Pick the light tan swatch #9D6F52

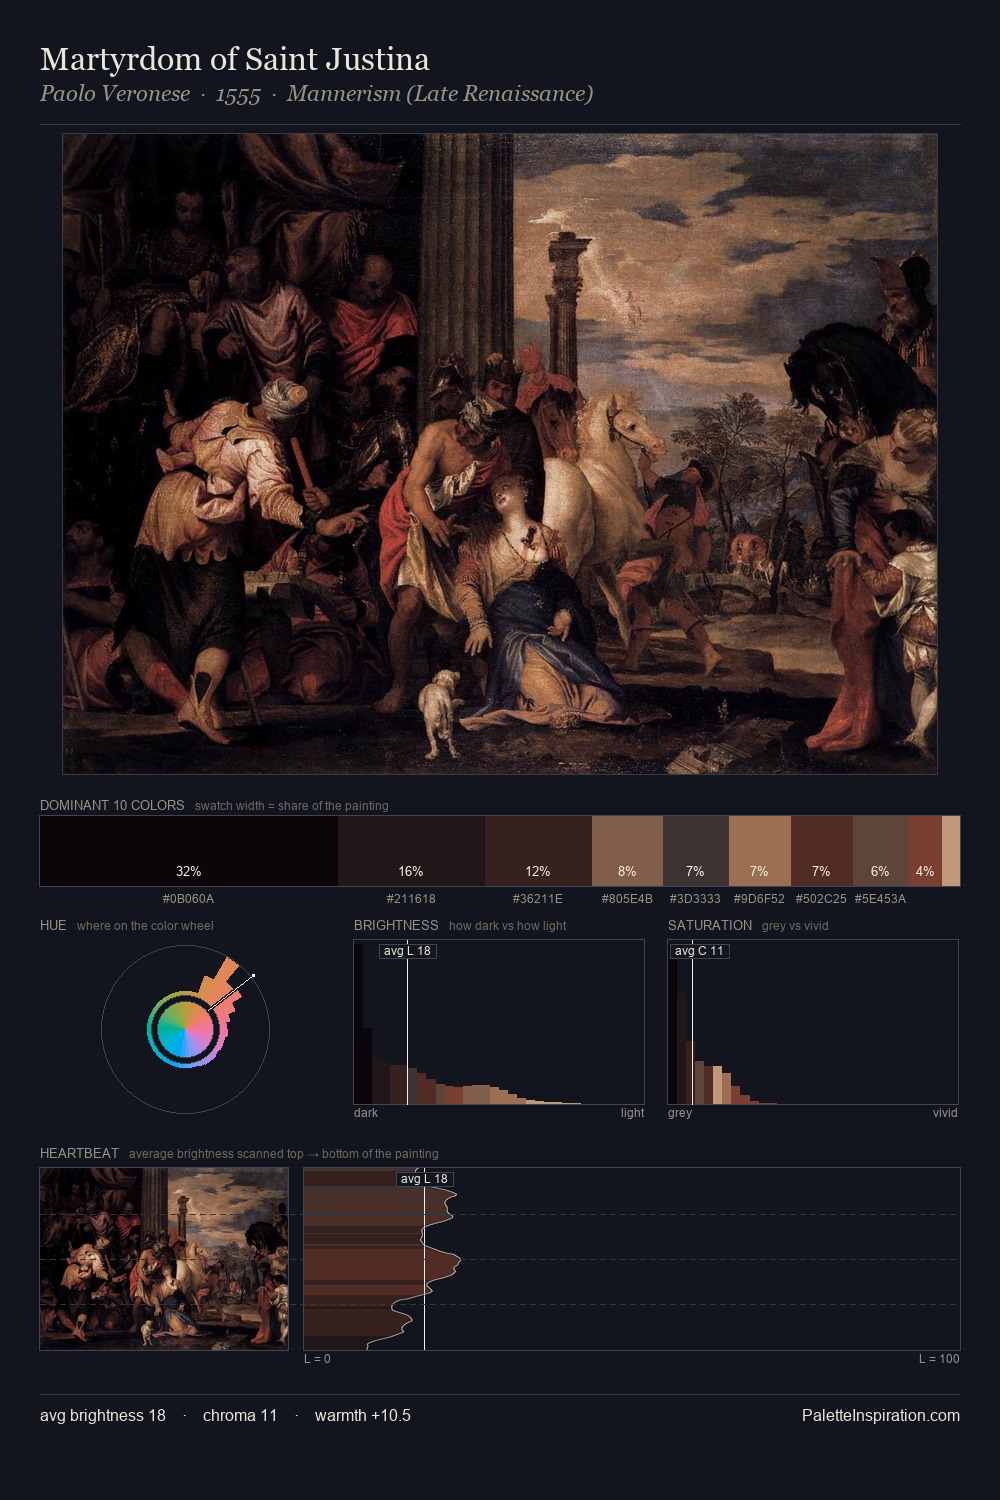(760, 851)
